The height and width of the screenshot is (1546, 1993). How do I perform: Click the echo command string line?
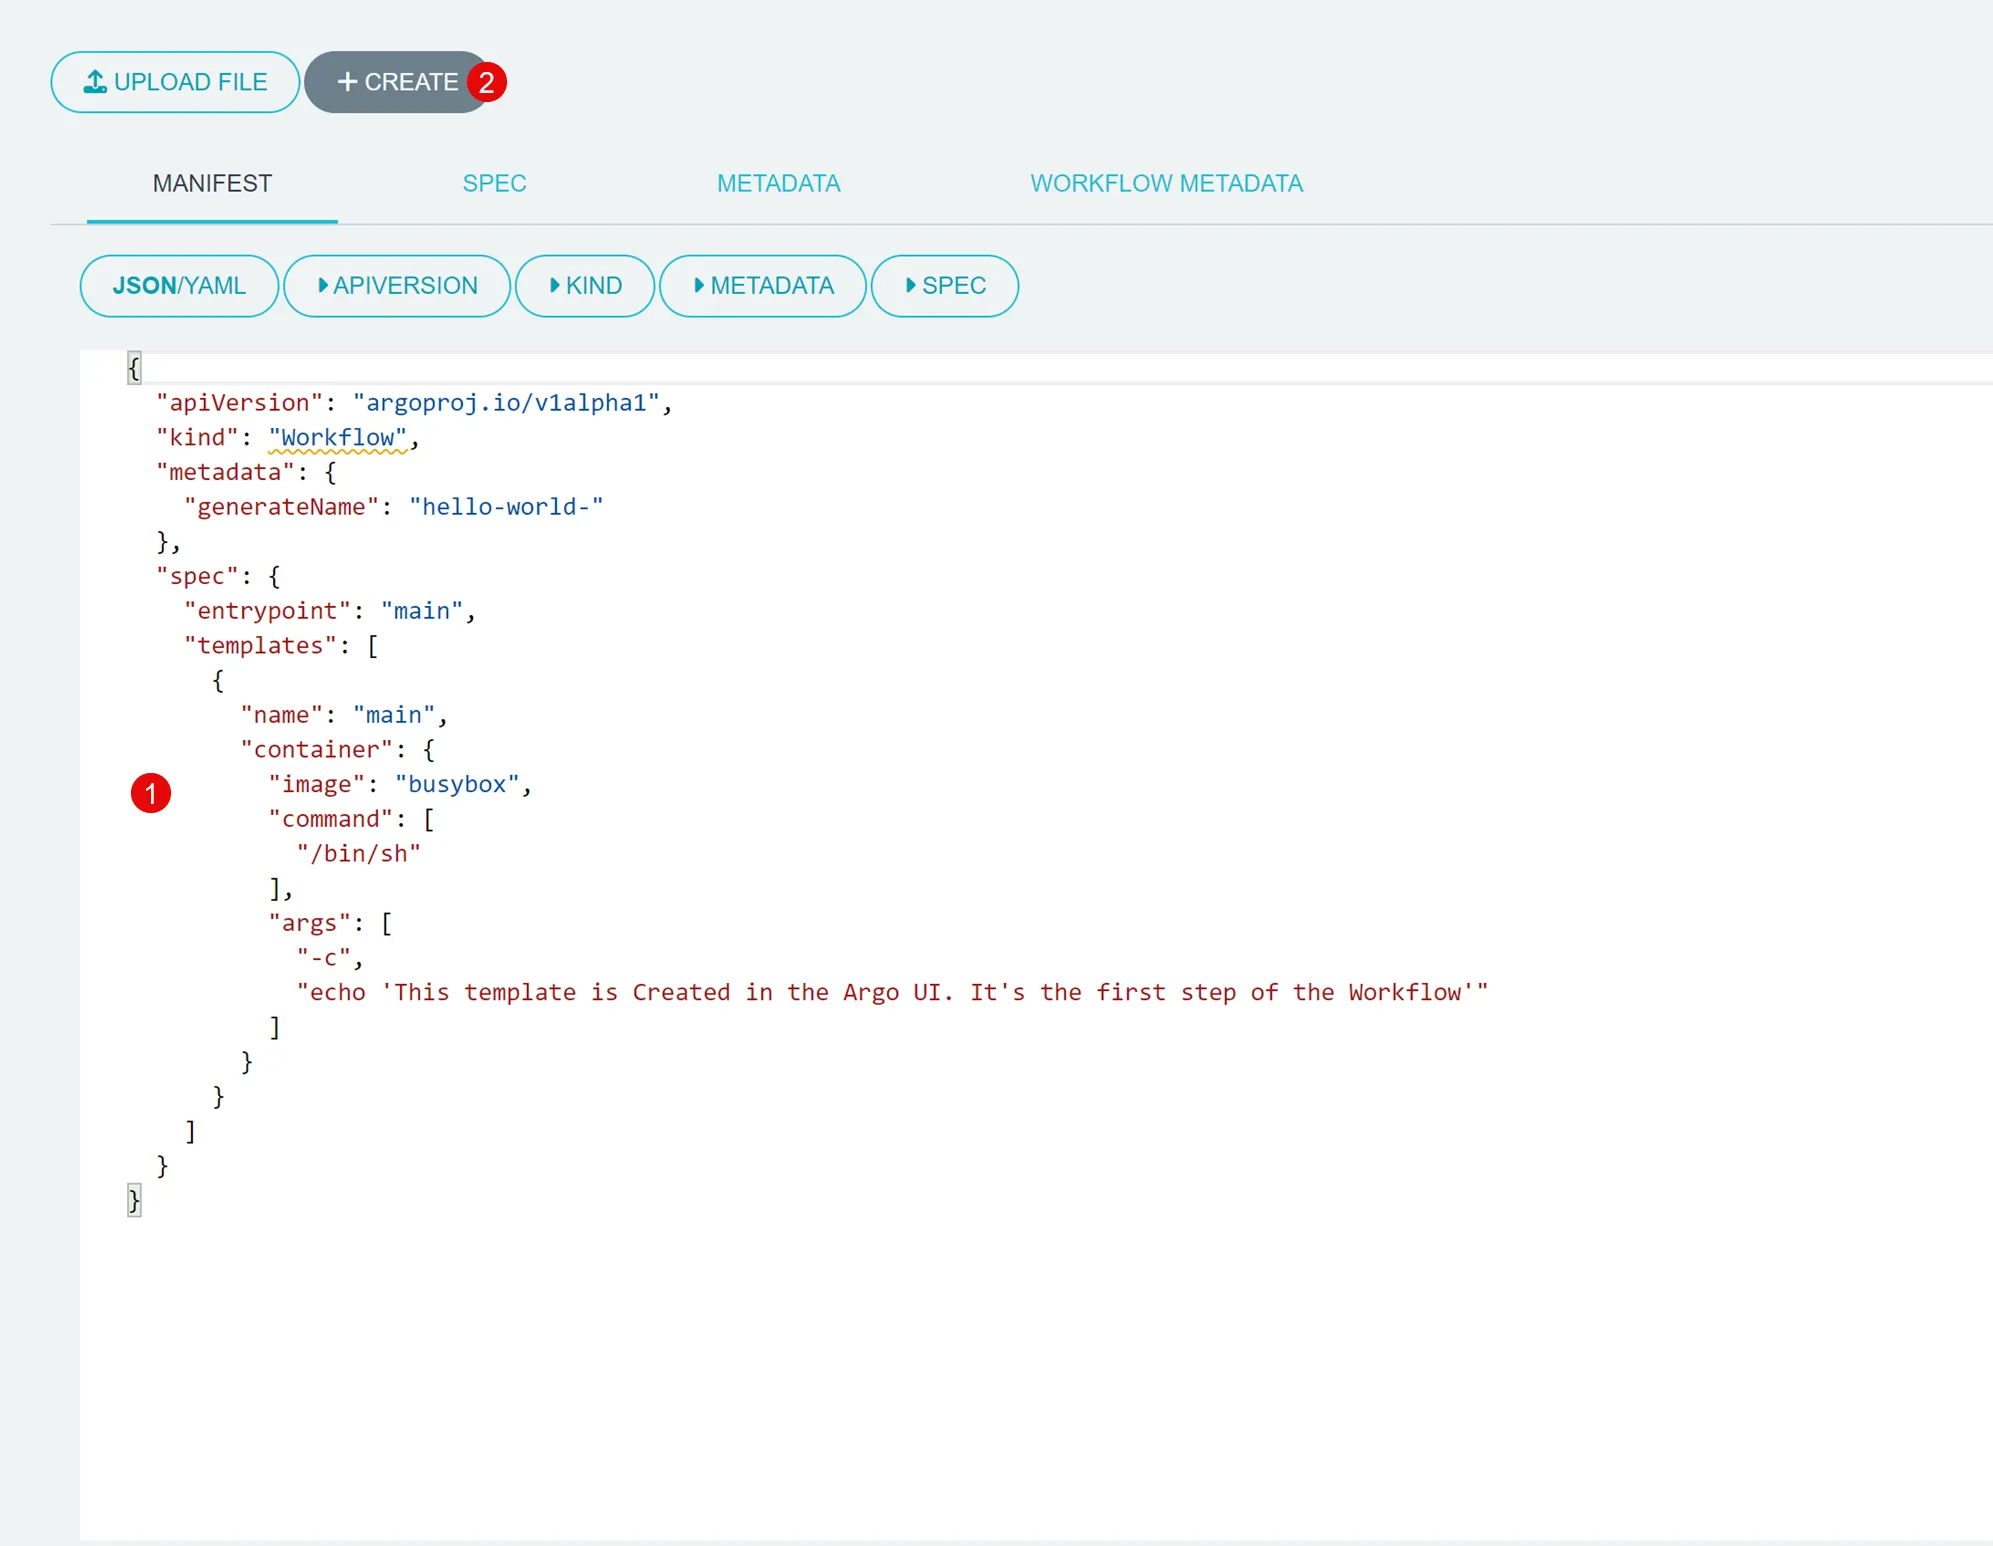(x=892, y=993)
